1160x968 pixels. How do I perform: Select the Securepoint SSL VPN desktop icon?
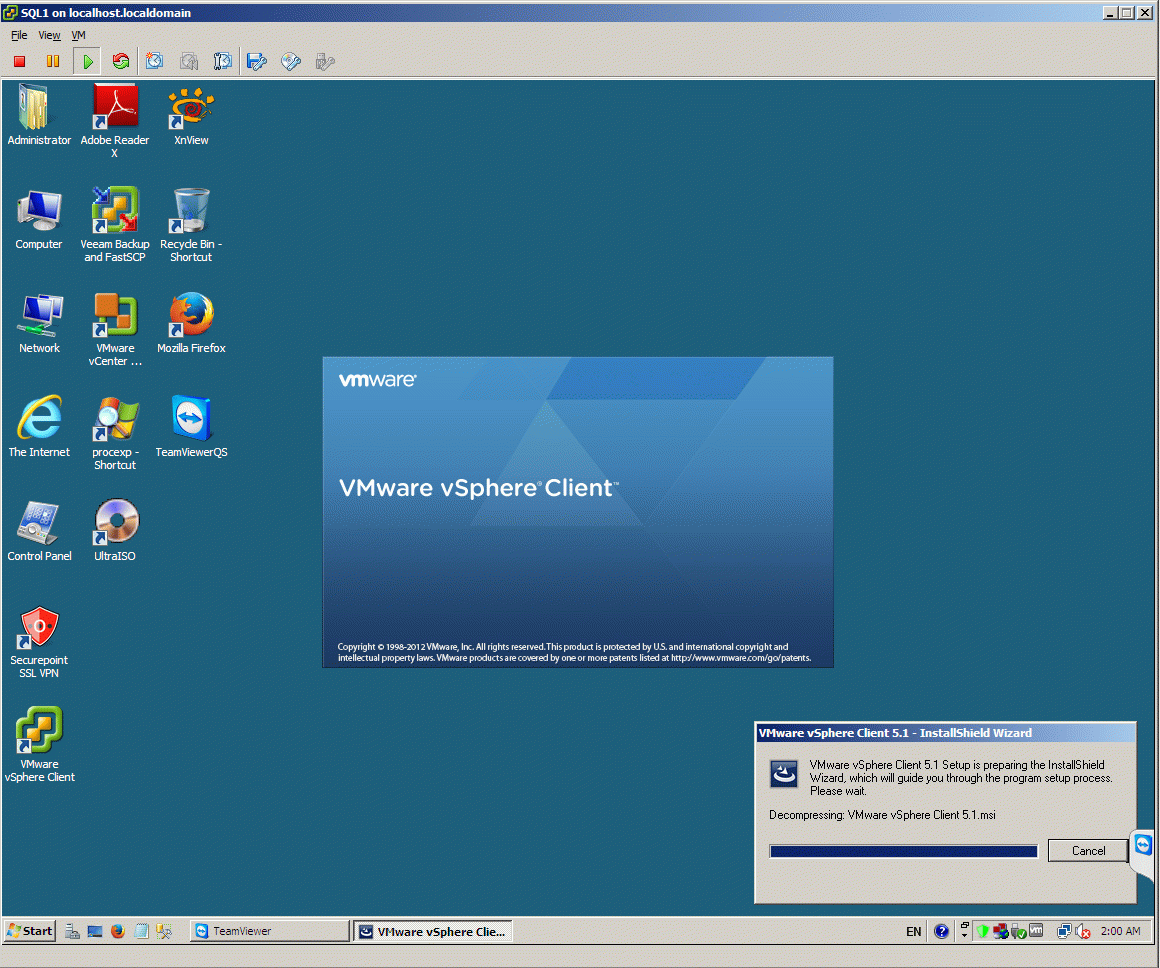click(39, 642)
